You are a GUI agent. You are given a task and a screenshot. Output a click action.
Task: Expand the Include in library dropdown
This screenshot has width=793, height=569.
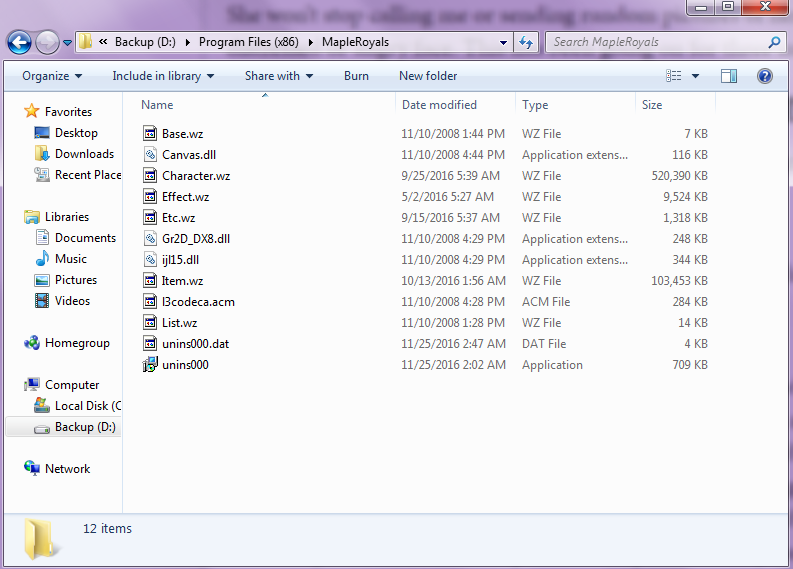click(163, 76)
